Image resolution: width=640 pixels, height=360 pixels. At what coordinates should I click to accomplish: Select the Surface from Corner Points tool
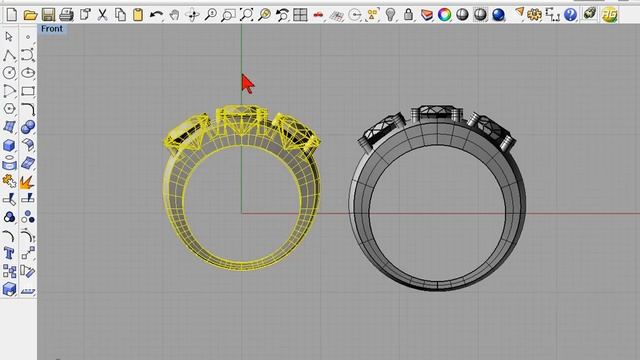[x=9, y=127]
